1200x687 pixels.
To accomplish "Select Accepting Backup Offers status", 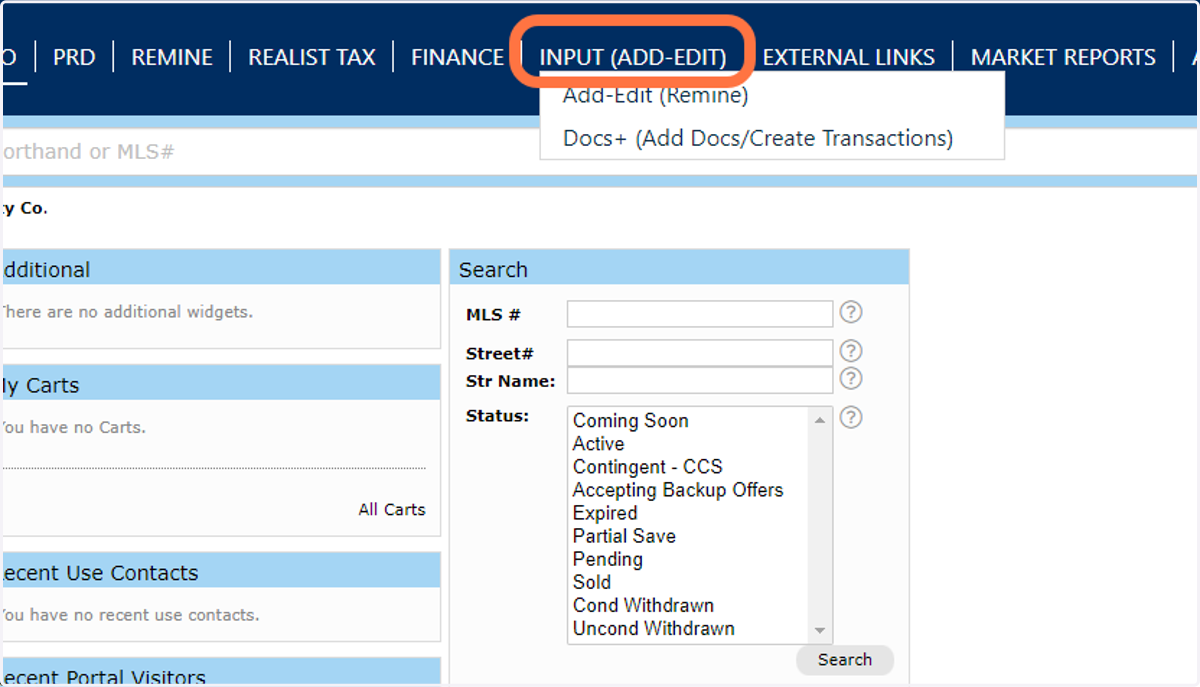I will [x=678, y=490].
